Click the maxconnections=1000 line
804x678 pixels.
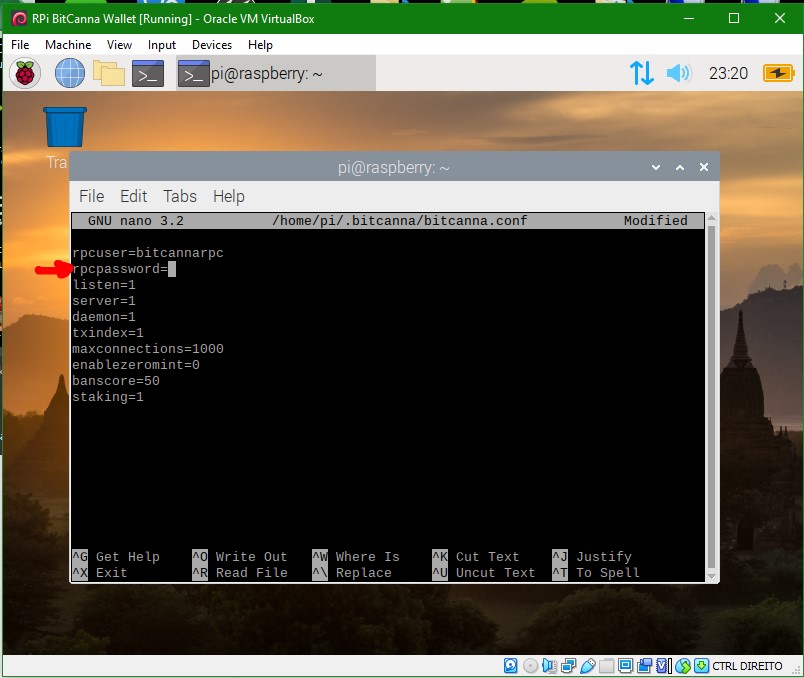point(148,349)
